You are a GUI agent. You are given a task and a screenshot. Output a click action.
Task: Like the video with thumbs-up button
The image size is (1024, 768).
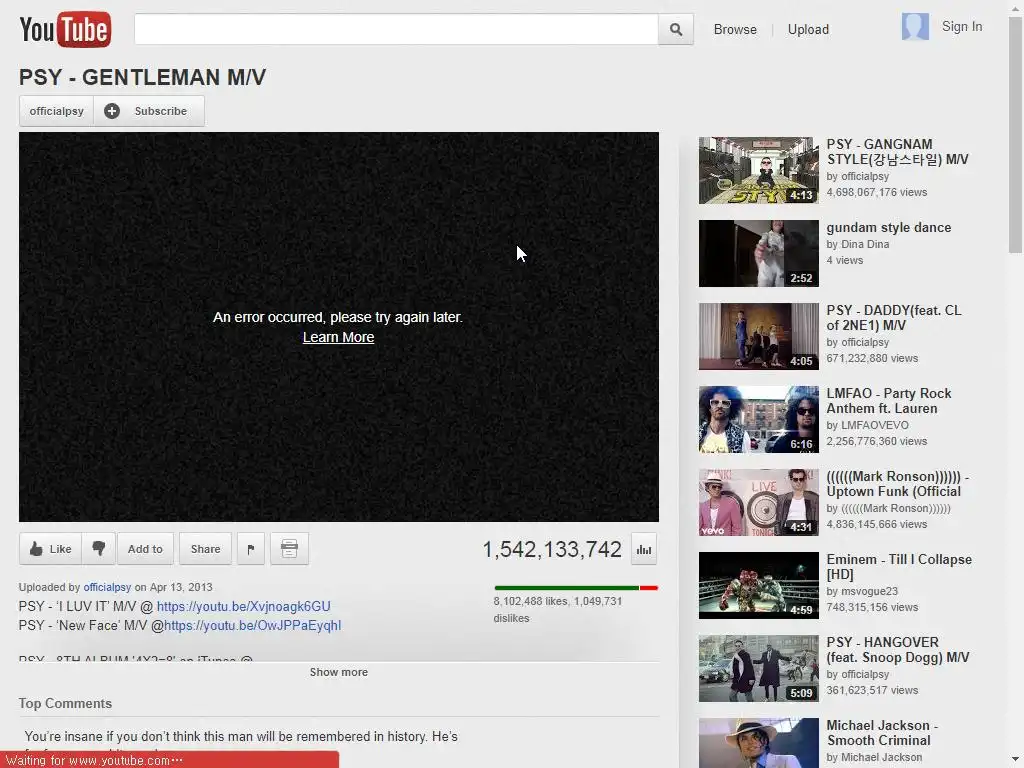click(50, 549)
